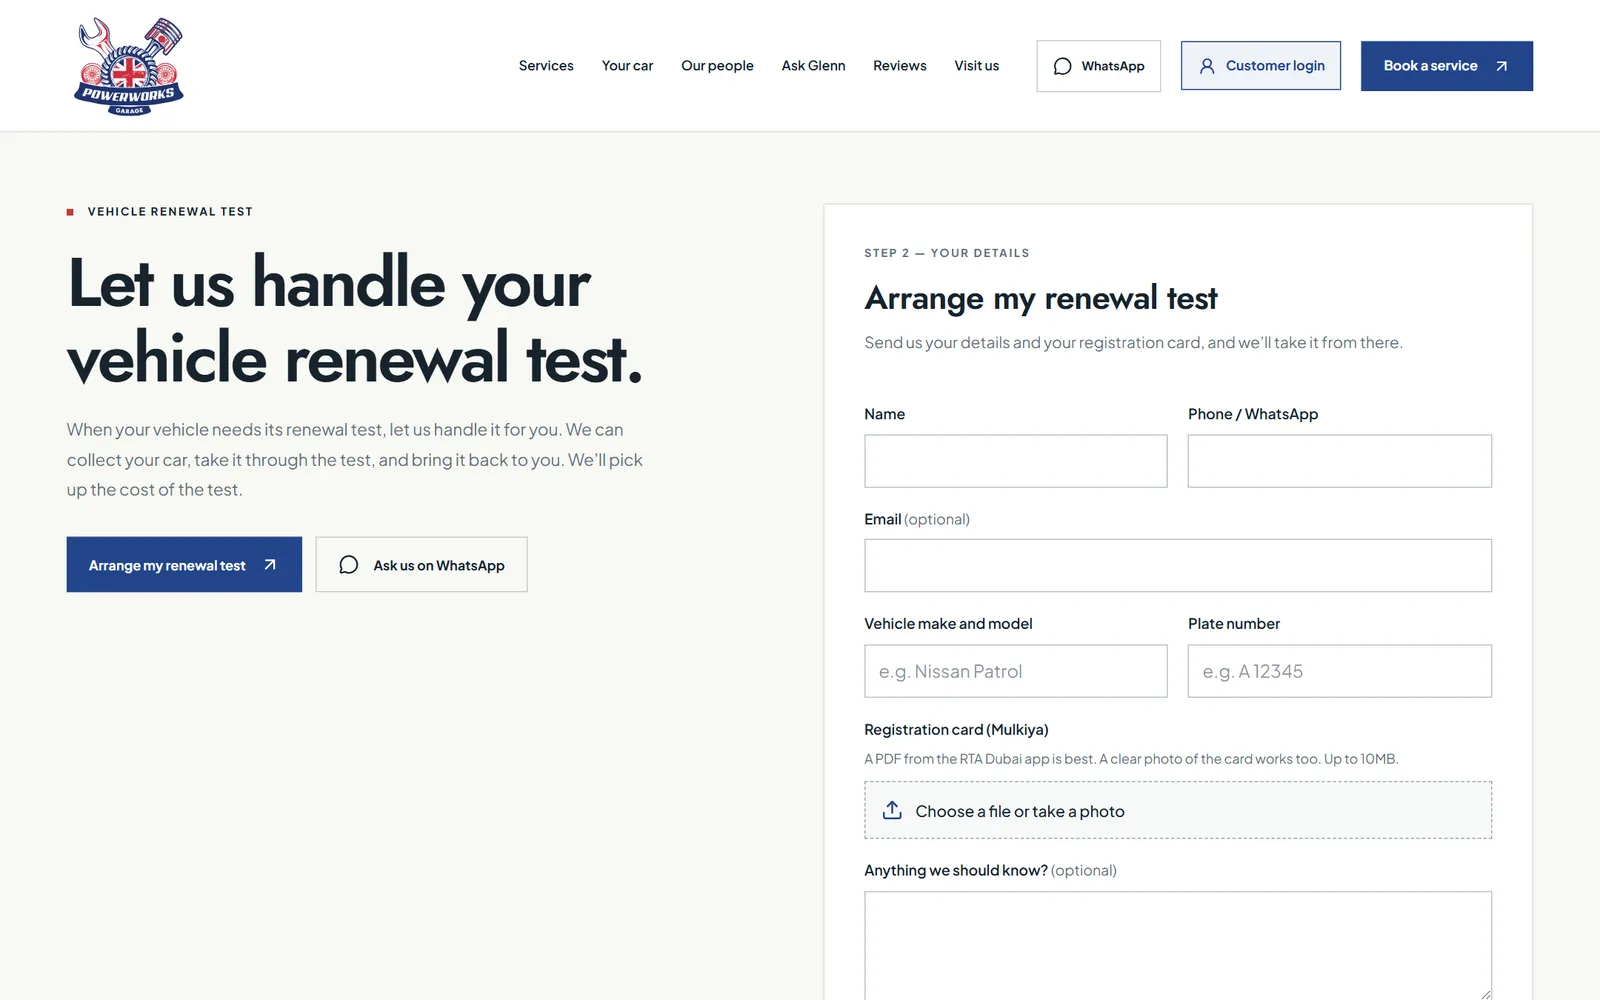Focus the Name input field
The width and height of the screenshot is (1600, 1000).
(1015, 461)
